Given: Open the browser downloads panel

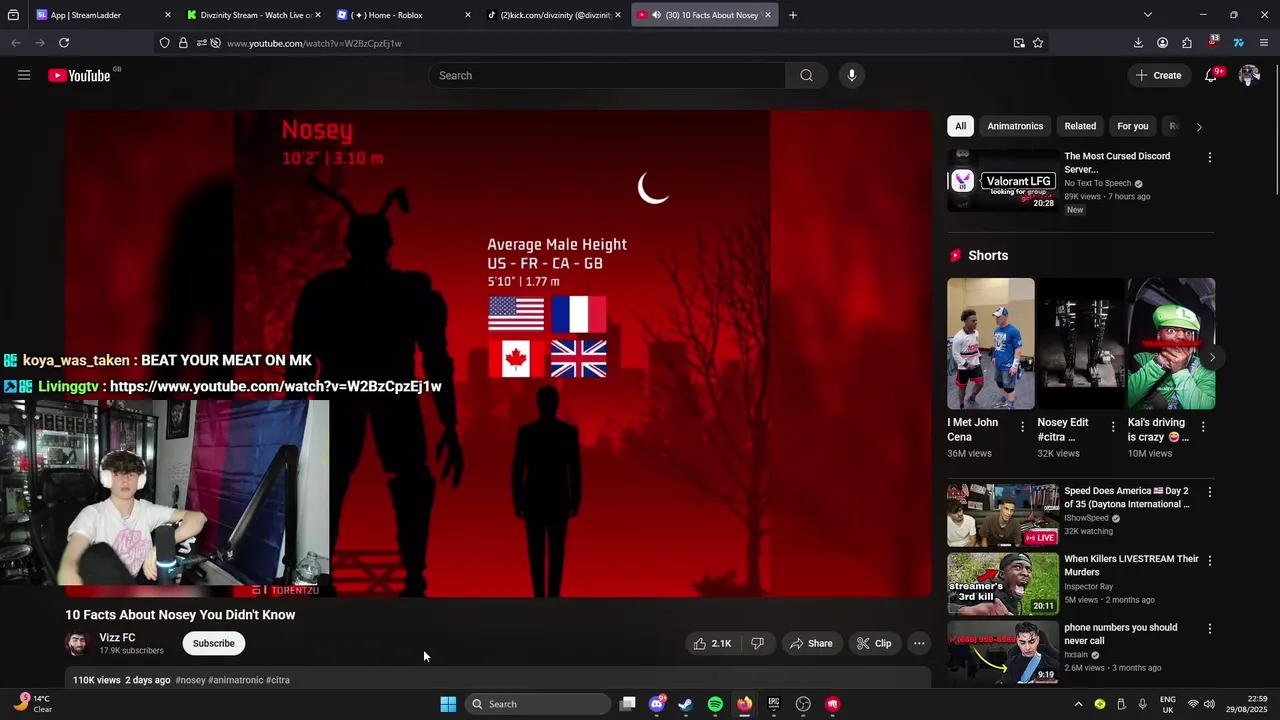Looking at the screenshot, I should [x=1138, y=43].
